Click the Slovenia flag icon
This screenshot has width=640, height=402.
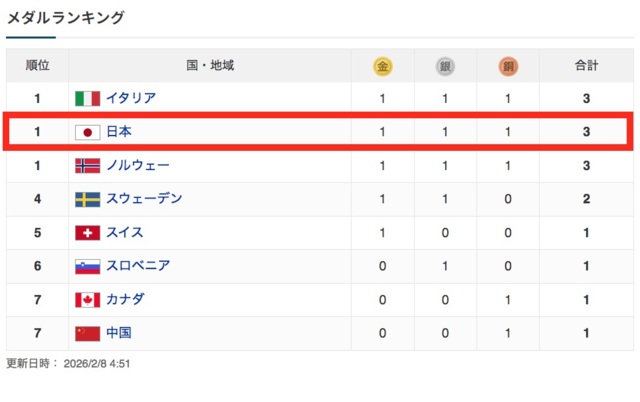(x=88, y=266)
